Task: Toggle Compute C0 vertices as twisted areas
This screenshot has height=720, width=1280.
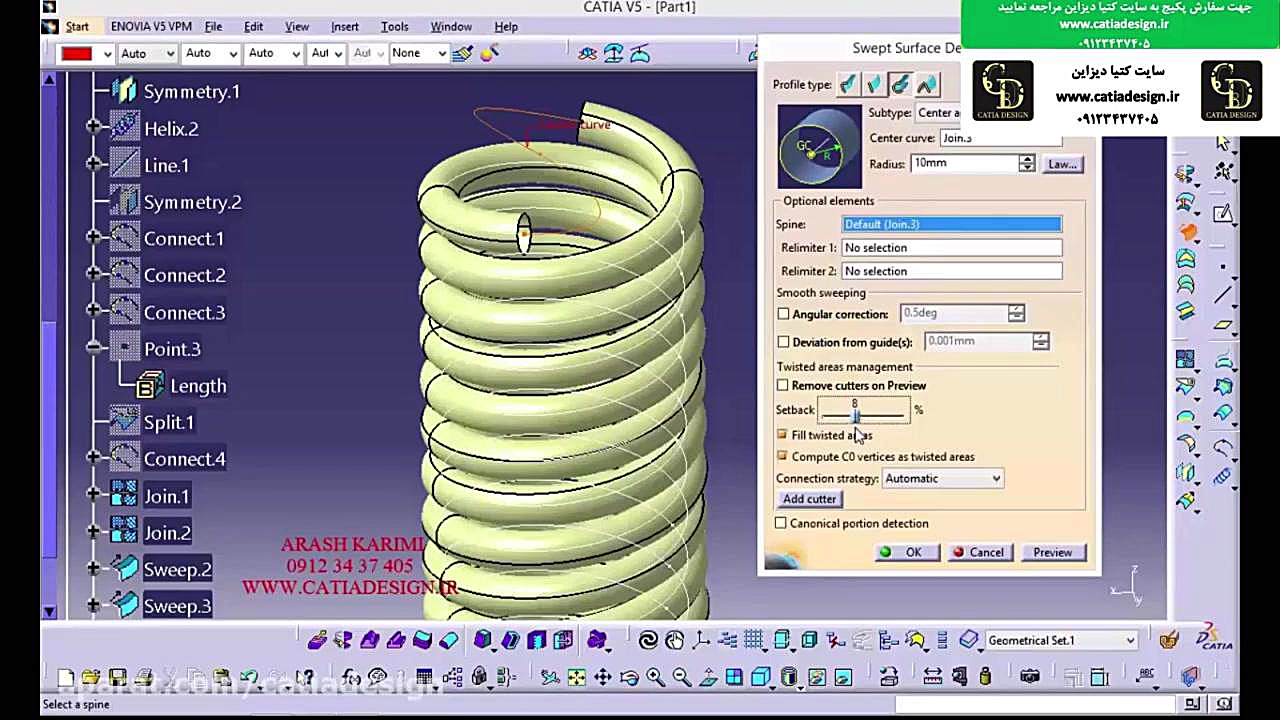Action: point(782,456)
